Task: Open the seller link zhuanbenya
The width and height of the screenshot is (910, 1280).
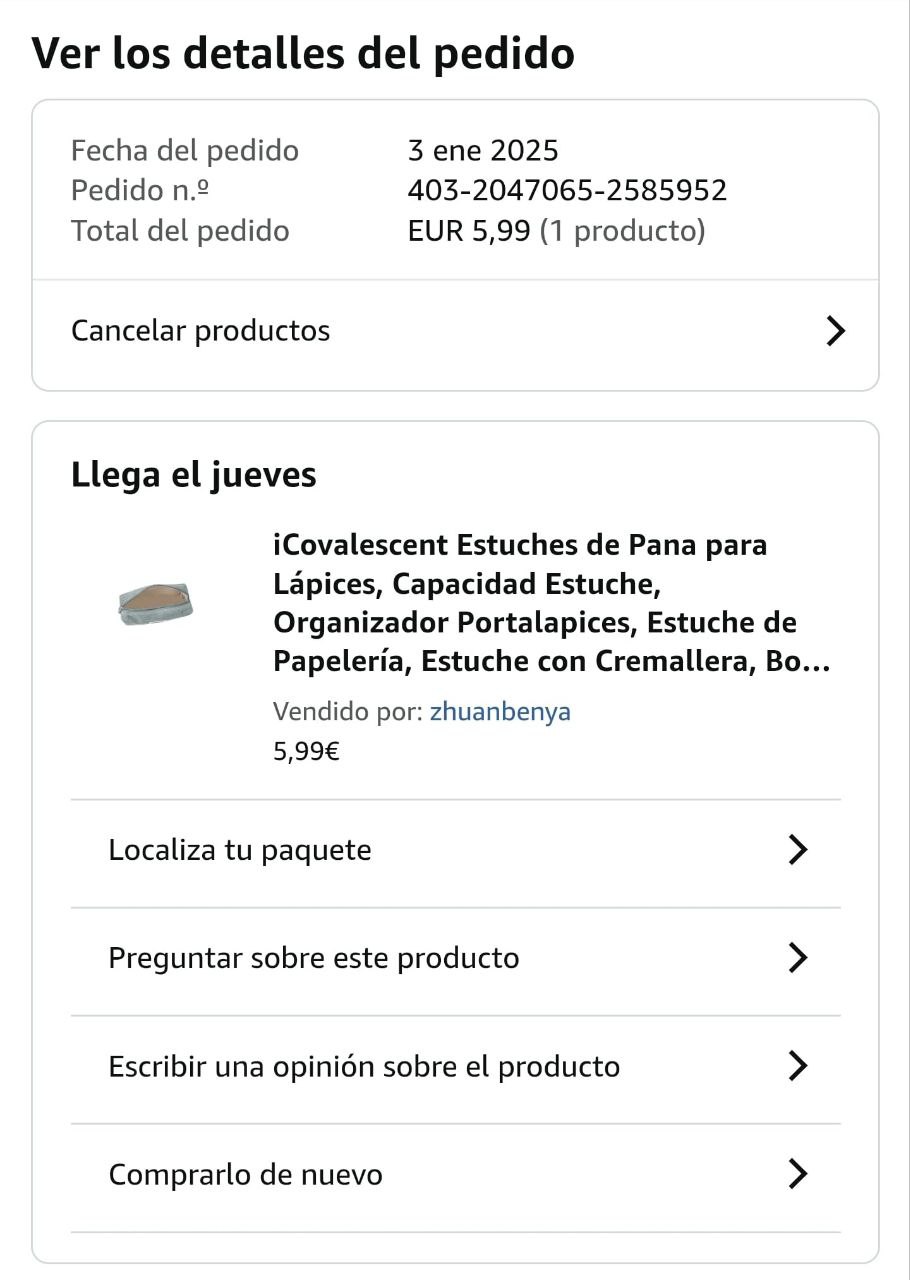Action: click(x=500, y=712)
